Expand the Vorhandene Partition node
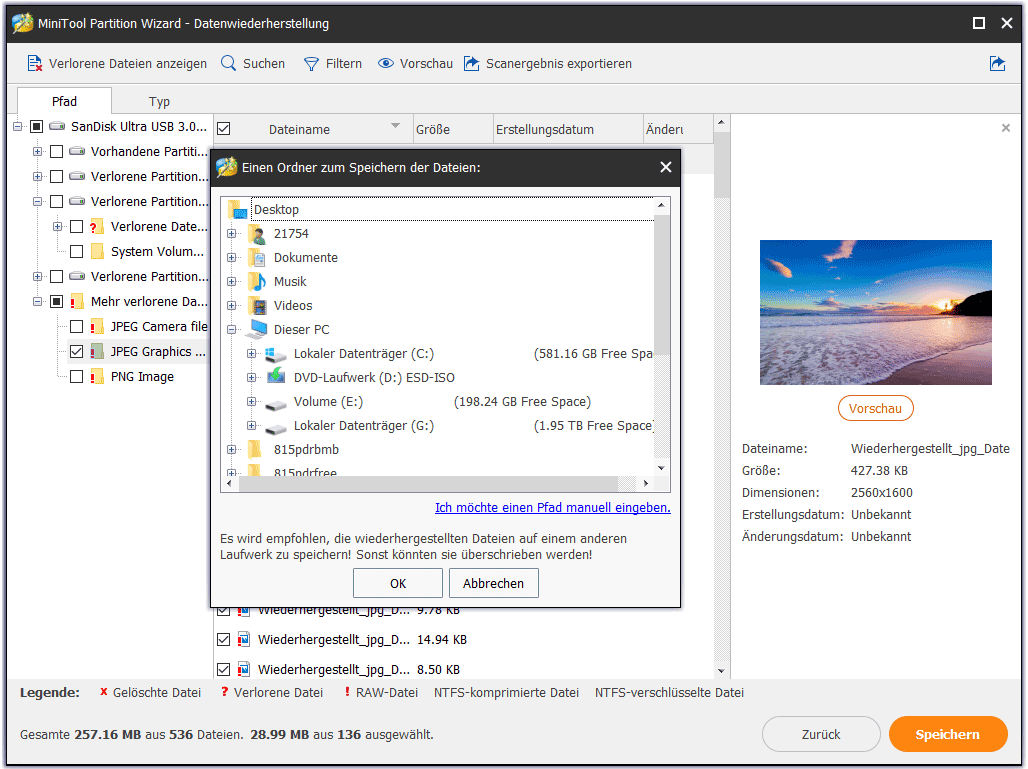Image resolution: width=1028 pixels, height=769 pixels. pyautogui.click(x=38, y=152)
